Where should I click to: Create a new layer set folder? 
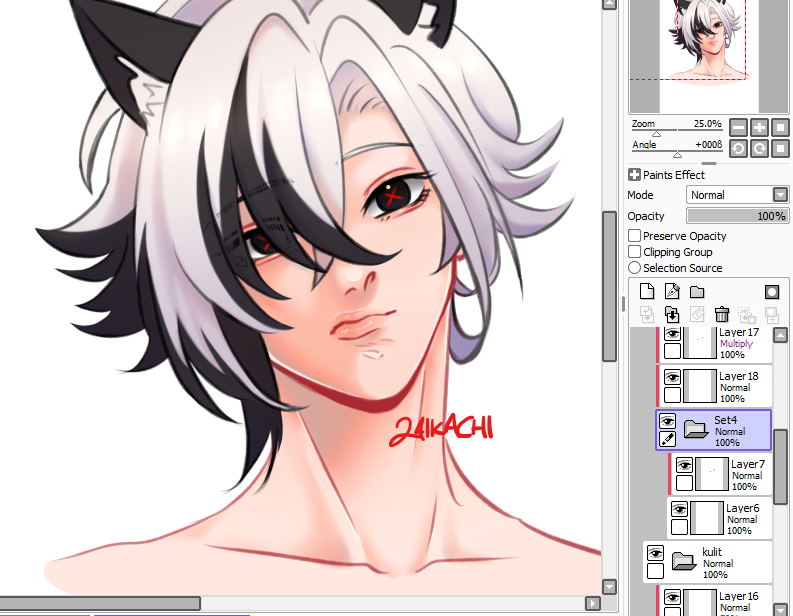pos(697,292)
